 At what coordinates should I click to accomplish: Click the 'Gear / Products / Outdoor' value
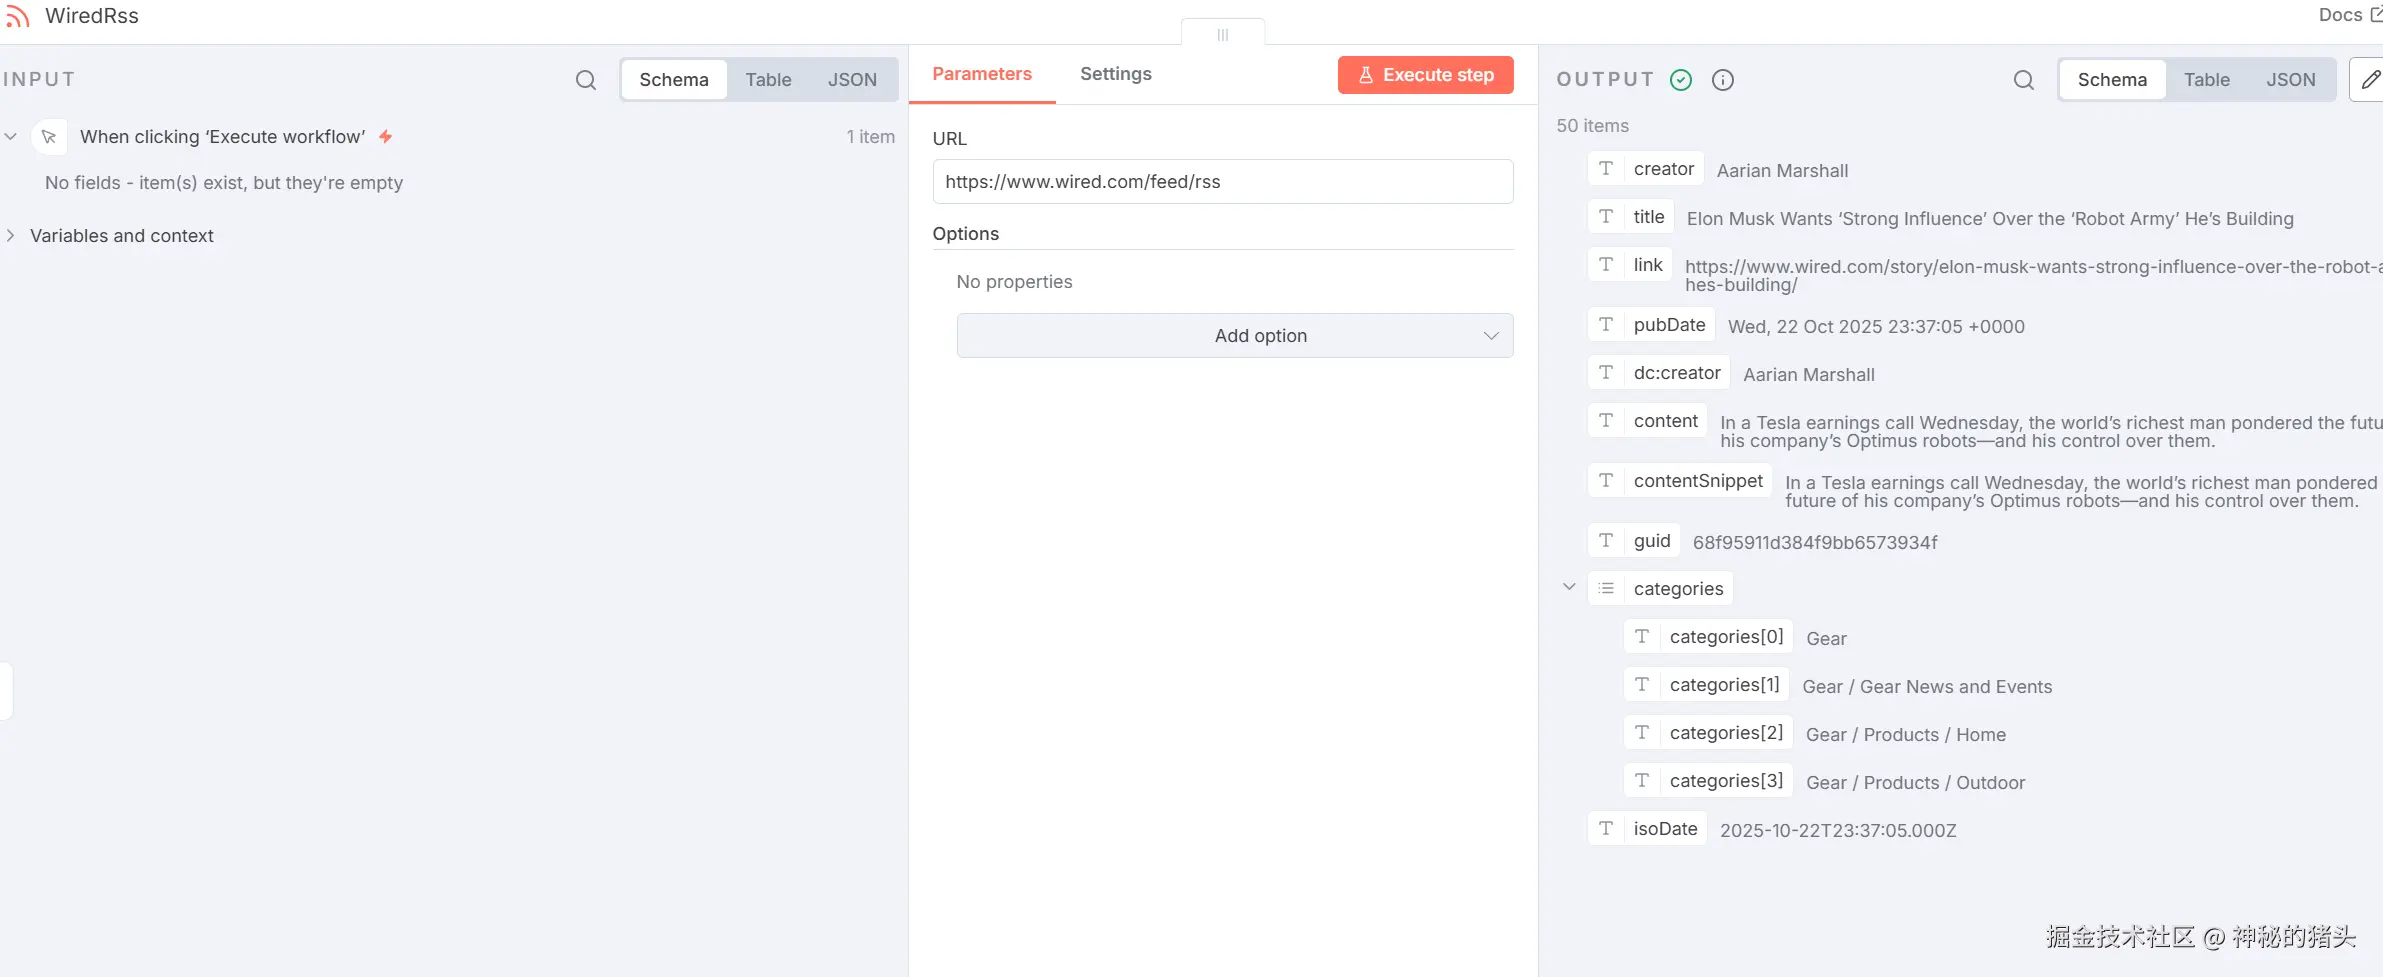(1916, 783)
